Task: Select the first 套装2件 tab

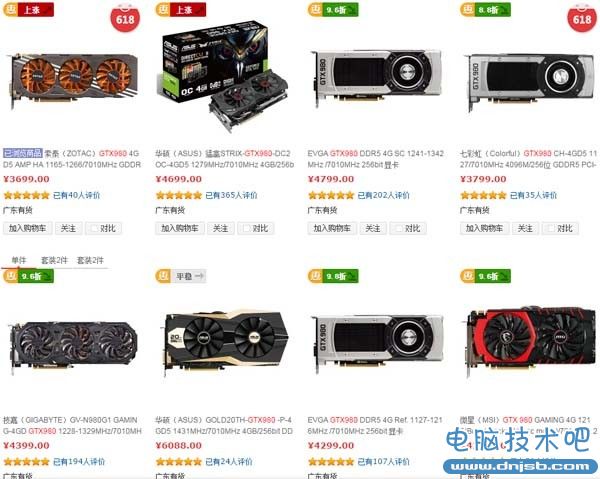Action: (x=54, y=261)
